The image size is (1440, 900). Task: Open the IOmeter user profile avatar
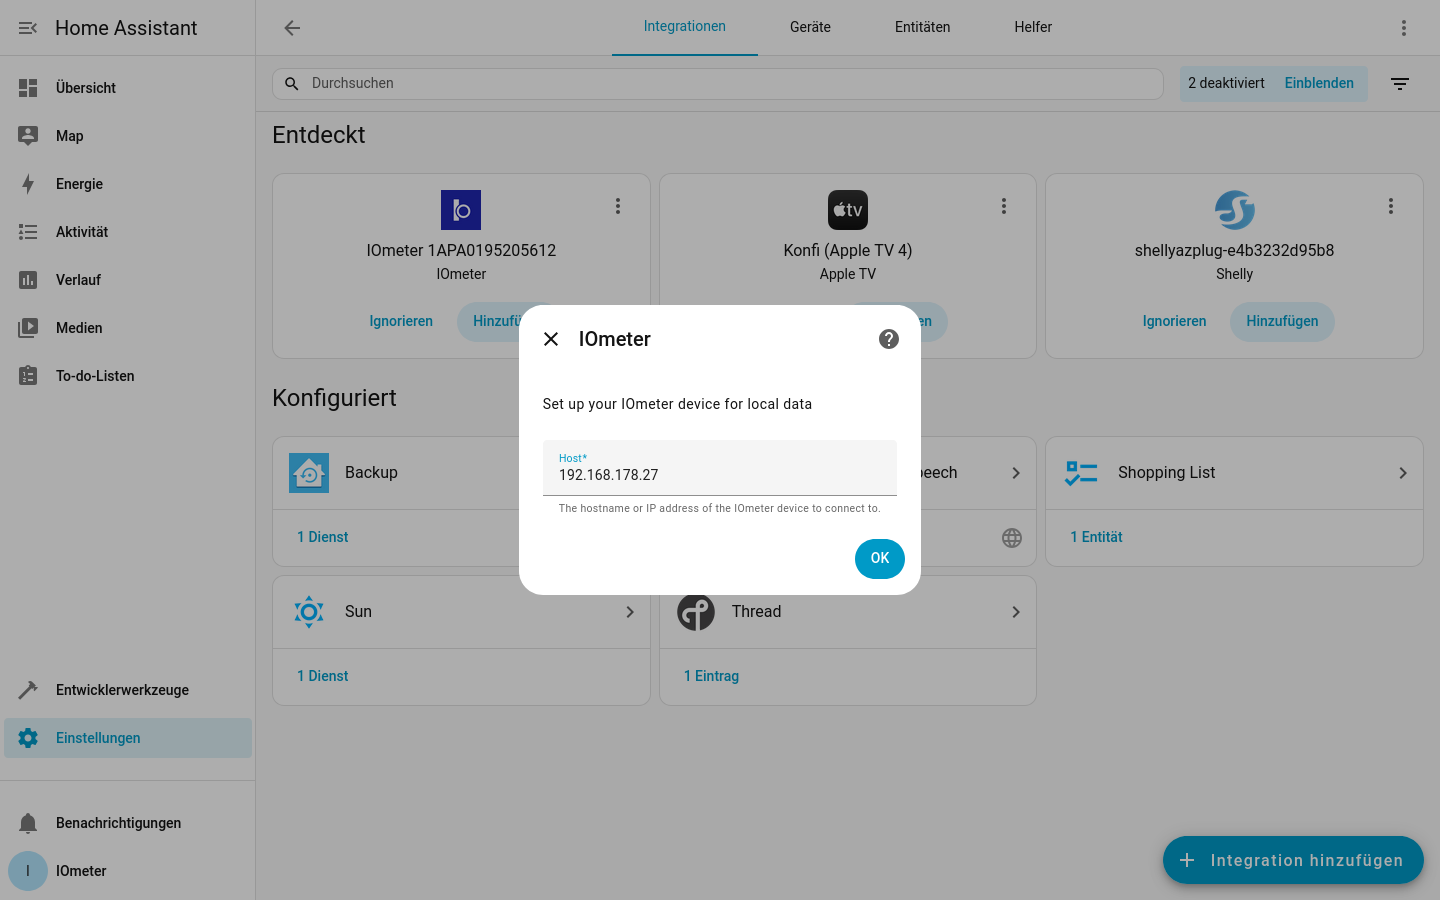pos(28,871)
